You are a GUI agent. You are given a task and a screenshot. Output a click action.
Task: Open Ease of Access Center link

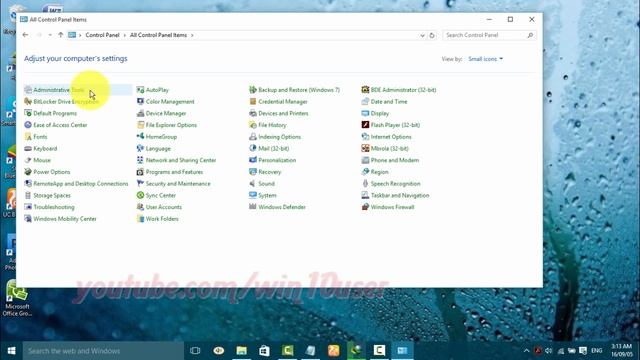(x=60, y=125)
